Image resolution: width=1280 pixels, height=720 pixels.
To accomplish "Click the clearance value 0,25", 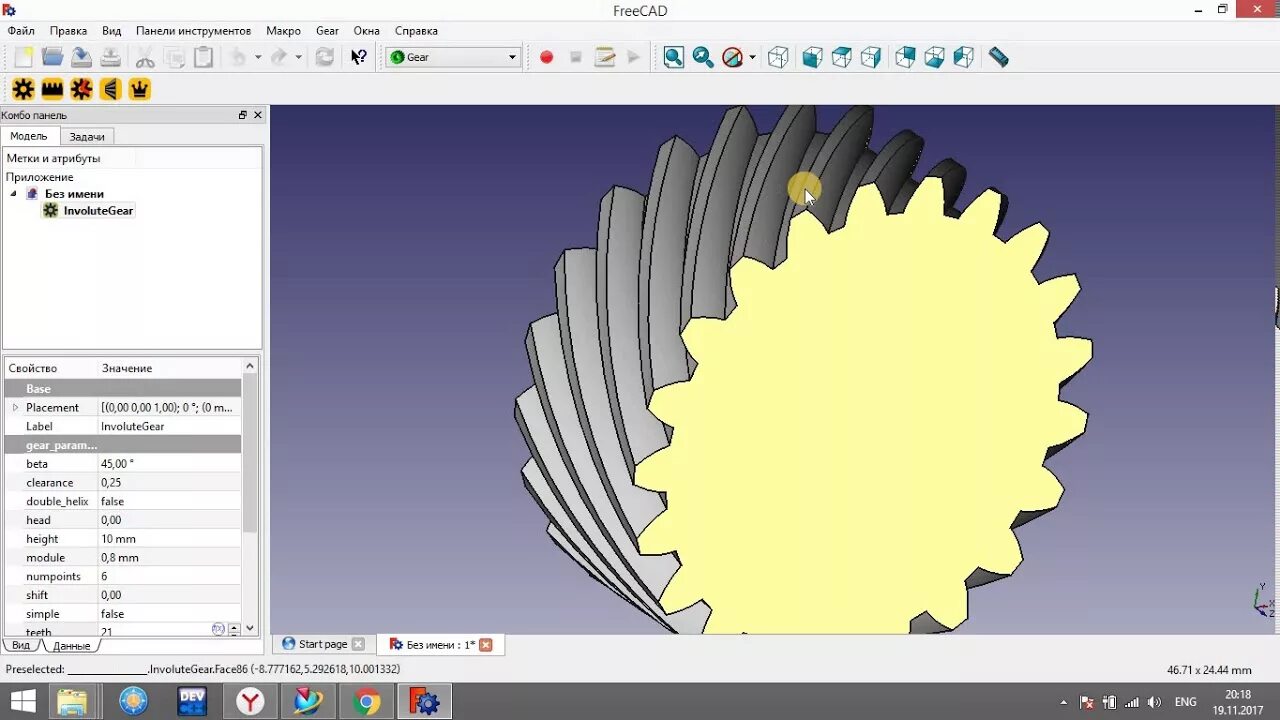I will 170,483.
